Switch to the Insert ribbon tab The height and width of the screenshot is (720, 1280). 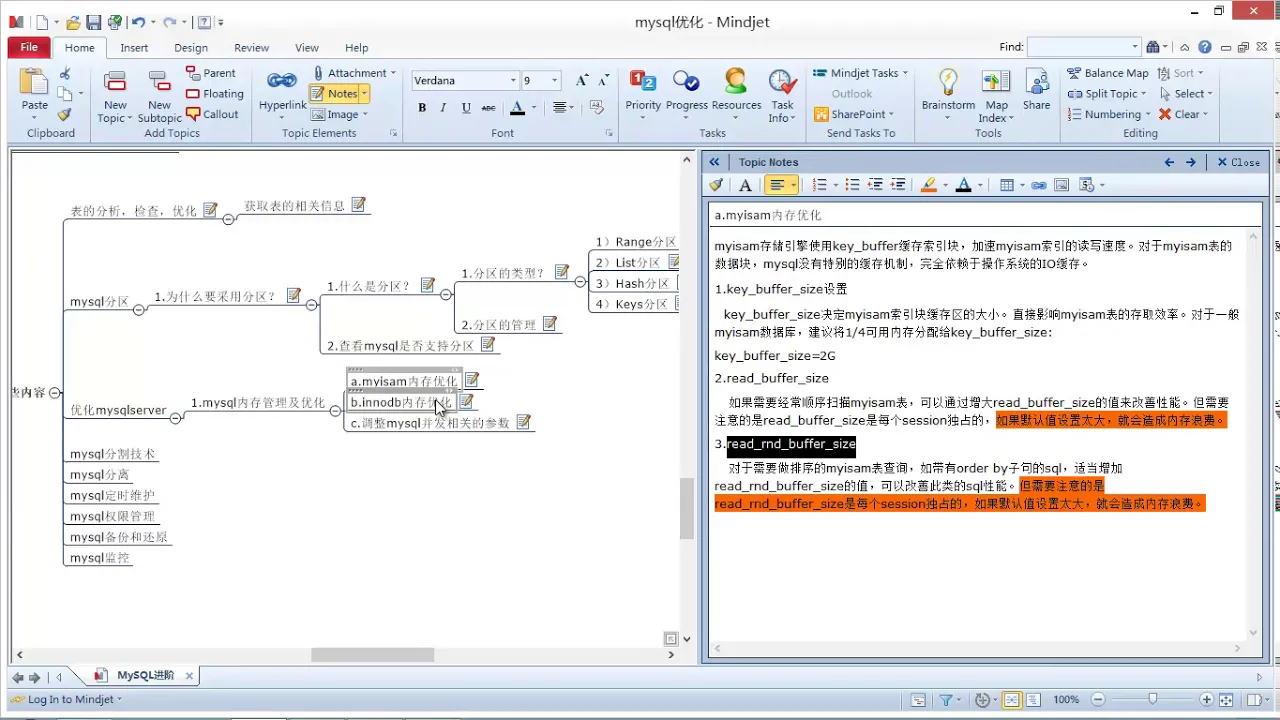[134, 47]
